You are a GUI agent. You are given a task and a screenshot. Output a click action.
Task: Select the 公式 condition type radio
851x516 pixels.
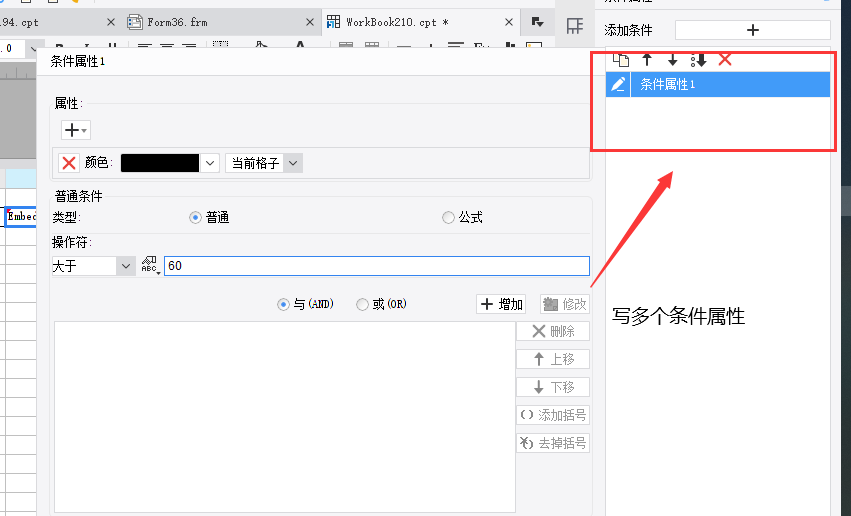(x=448, y=218)
